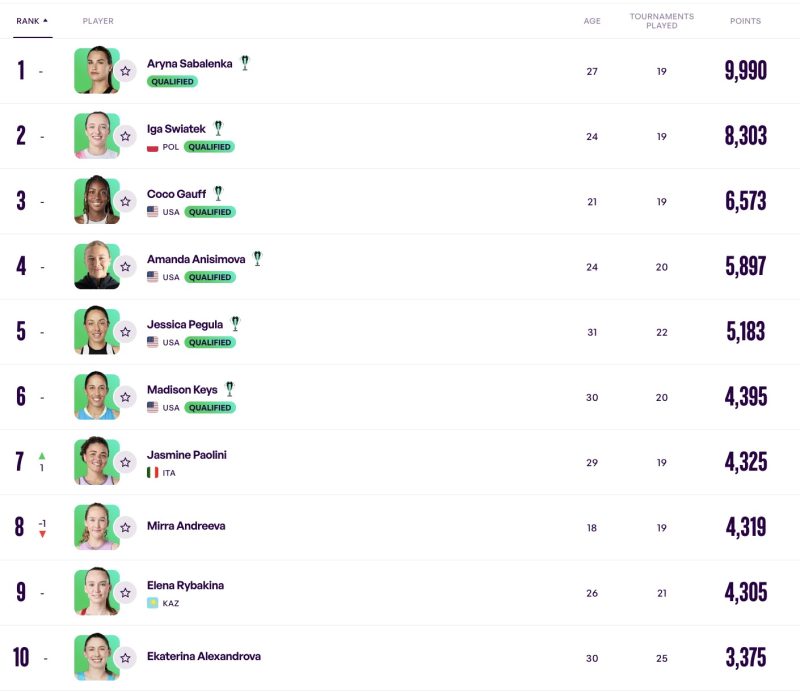The height and width of the screenshot is (693, 800).
Task: Click Mirra Andreeva's profile photo thumbnail
Action: (x=95, y=527)
